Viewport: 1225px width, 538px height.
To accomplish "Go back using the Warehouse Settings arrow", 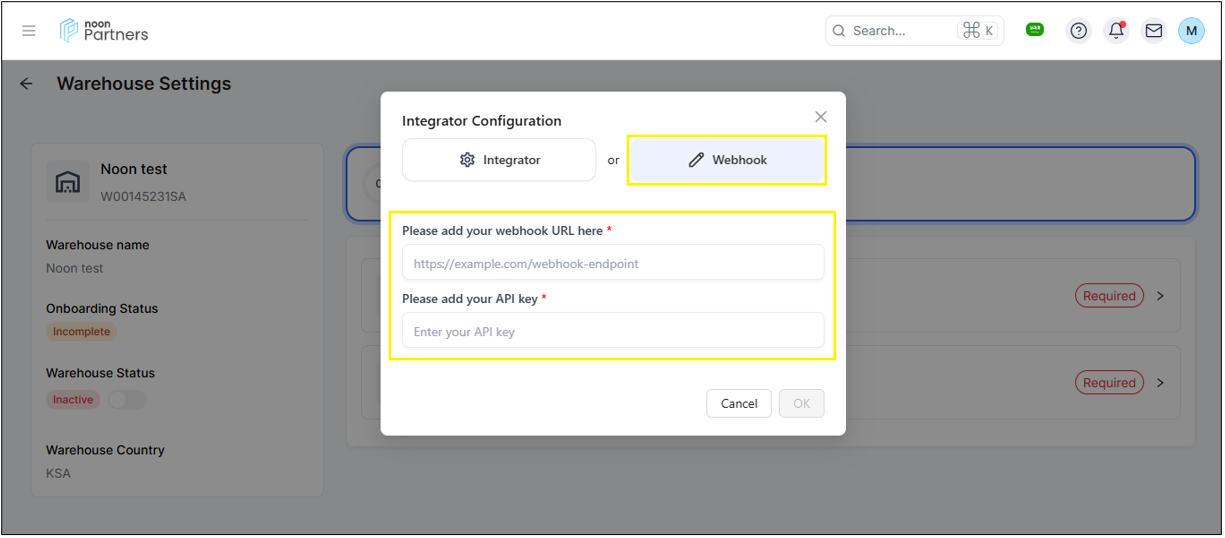I will pyautogui.click(x=27, y=84).
